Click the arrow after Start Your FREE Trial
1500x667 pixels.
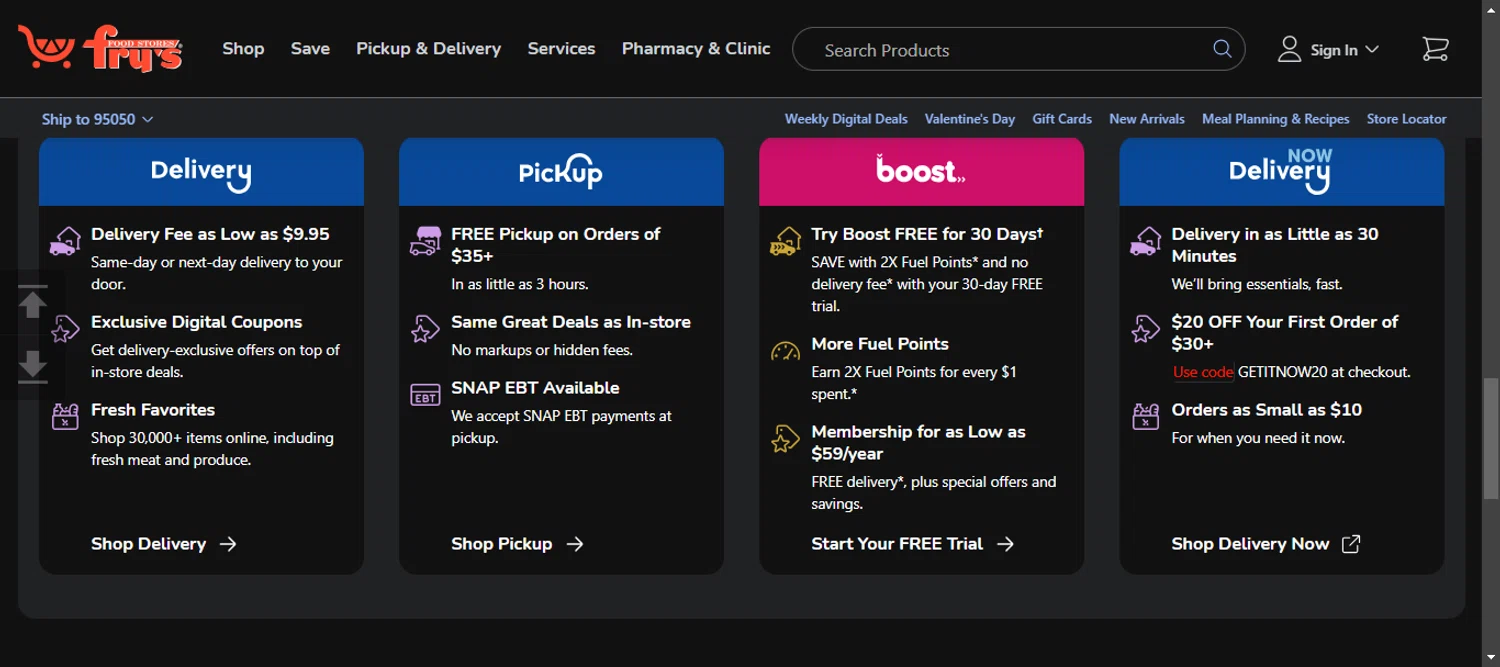(x=1005, y=544)
